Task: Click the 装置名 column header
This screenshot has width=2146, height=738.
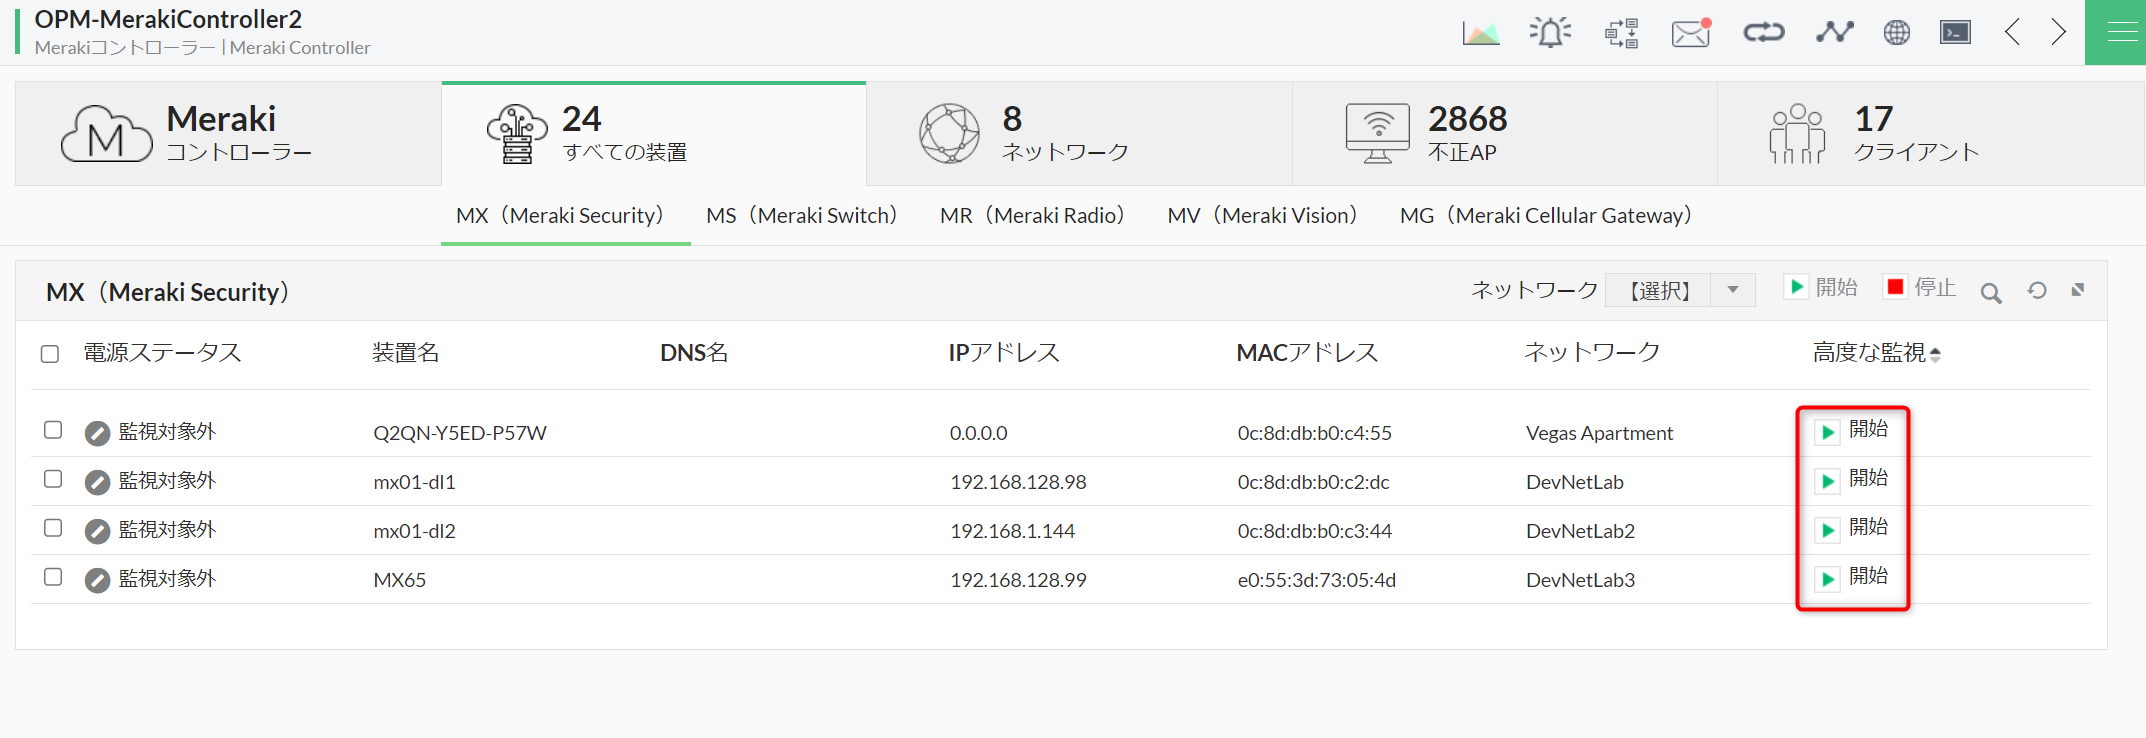Action: (x=406, y=353)
